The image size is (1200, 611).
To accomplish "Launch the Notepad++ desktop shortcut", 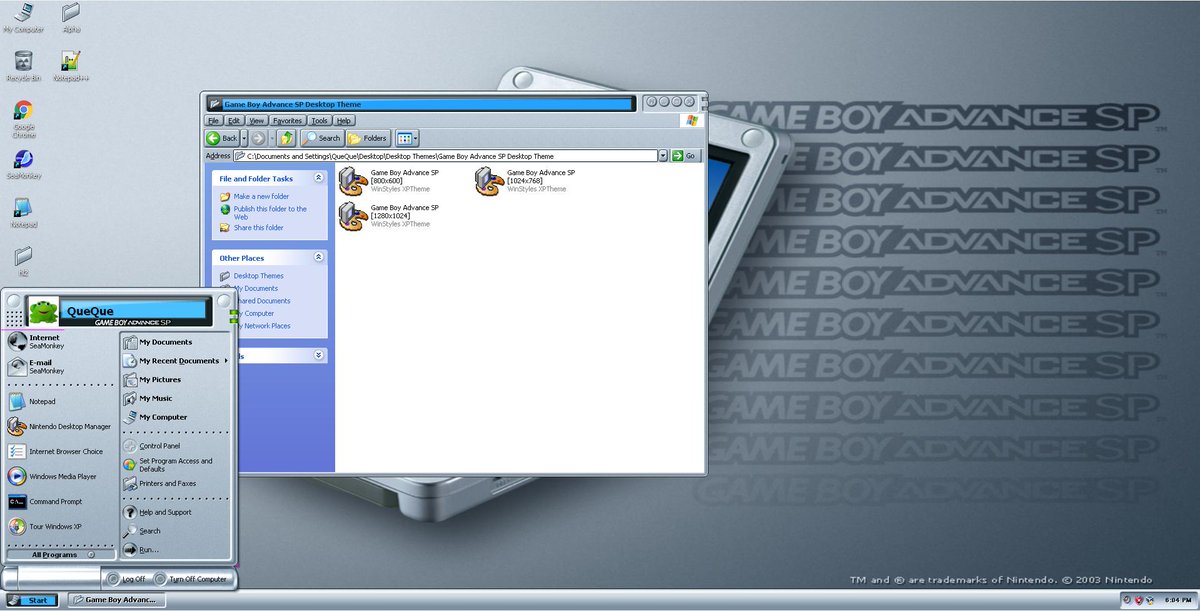I will [x=71, y=64].
